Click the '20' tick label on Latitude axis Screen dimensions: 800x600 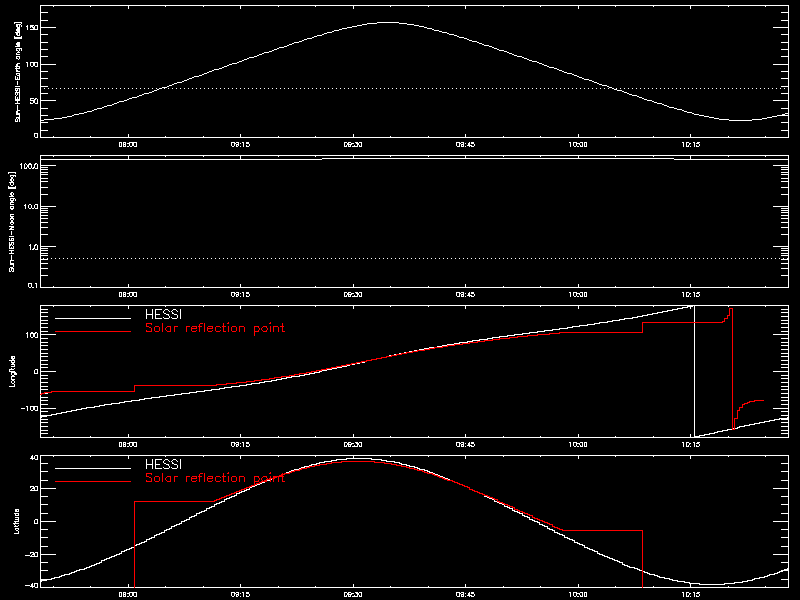[34, 489]
